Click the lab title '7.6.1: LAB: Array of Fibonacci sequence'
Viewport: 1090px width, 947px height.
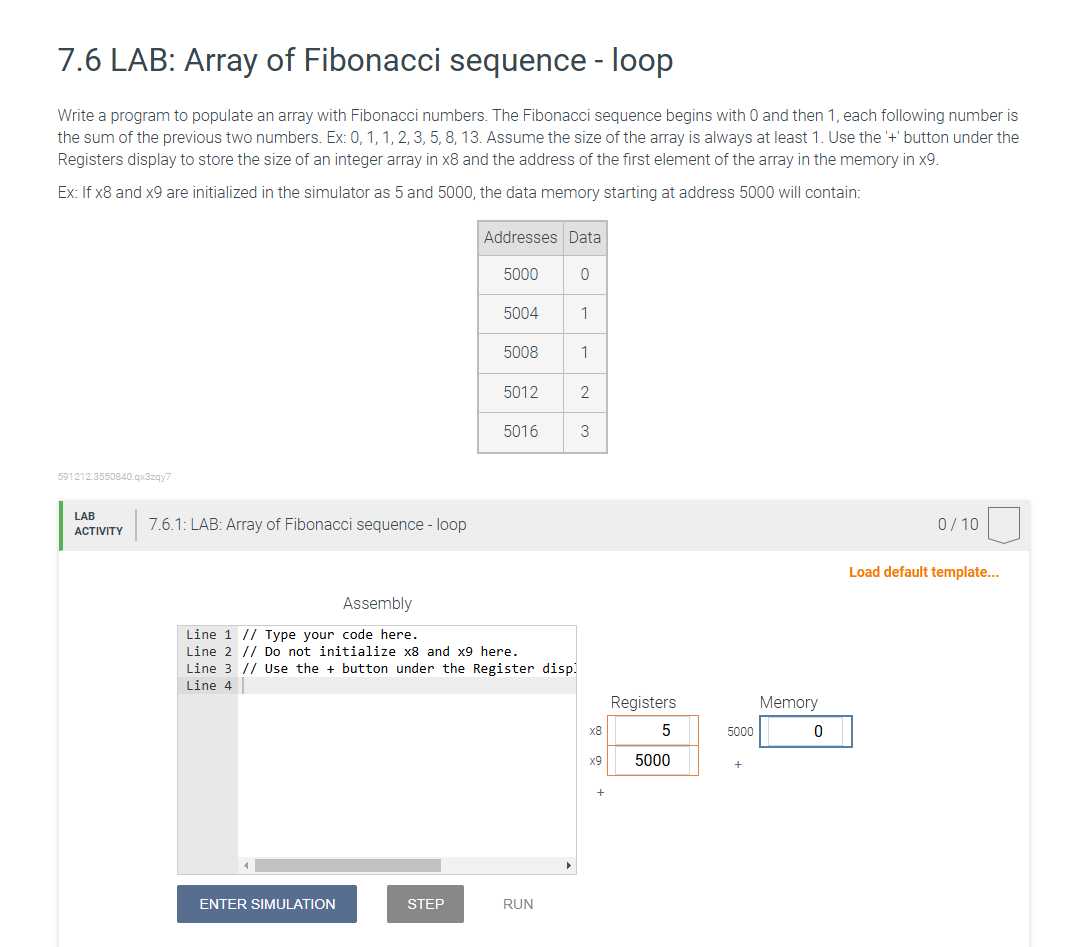(307, 524)
